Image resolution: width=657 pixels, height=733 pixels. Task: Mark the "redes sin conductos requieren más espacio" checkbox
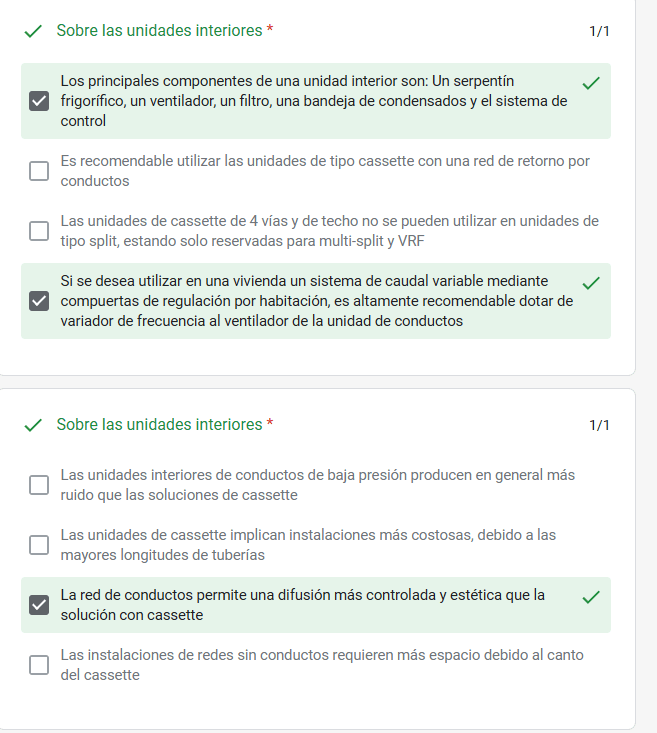(39, 665)
